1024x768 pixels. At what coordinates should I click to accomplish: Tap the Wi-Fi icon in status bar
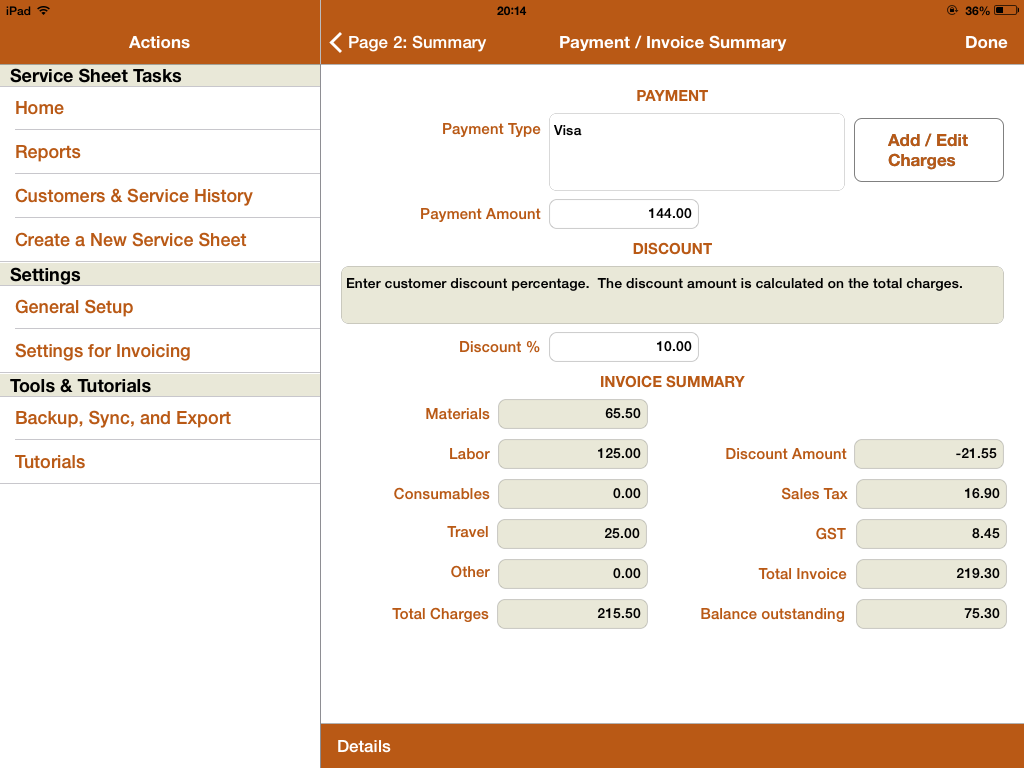(44, 10)
